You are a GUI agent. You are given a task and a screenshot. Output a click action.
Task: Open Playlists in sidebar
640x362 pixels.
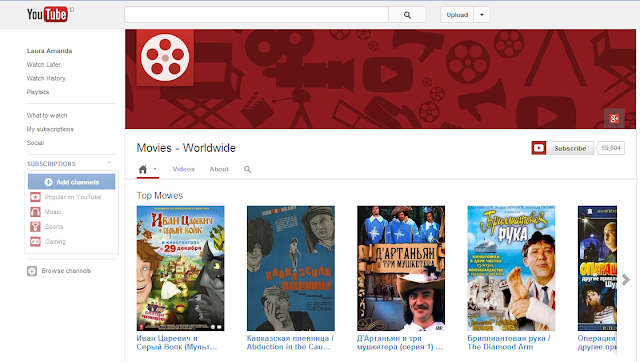(38, 92)
